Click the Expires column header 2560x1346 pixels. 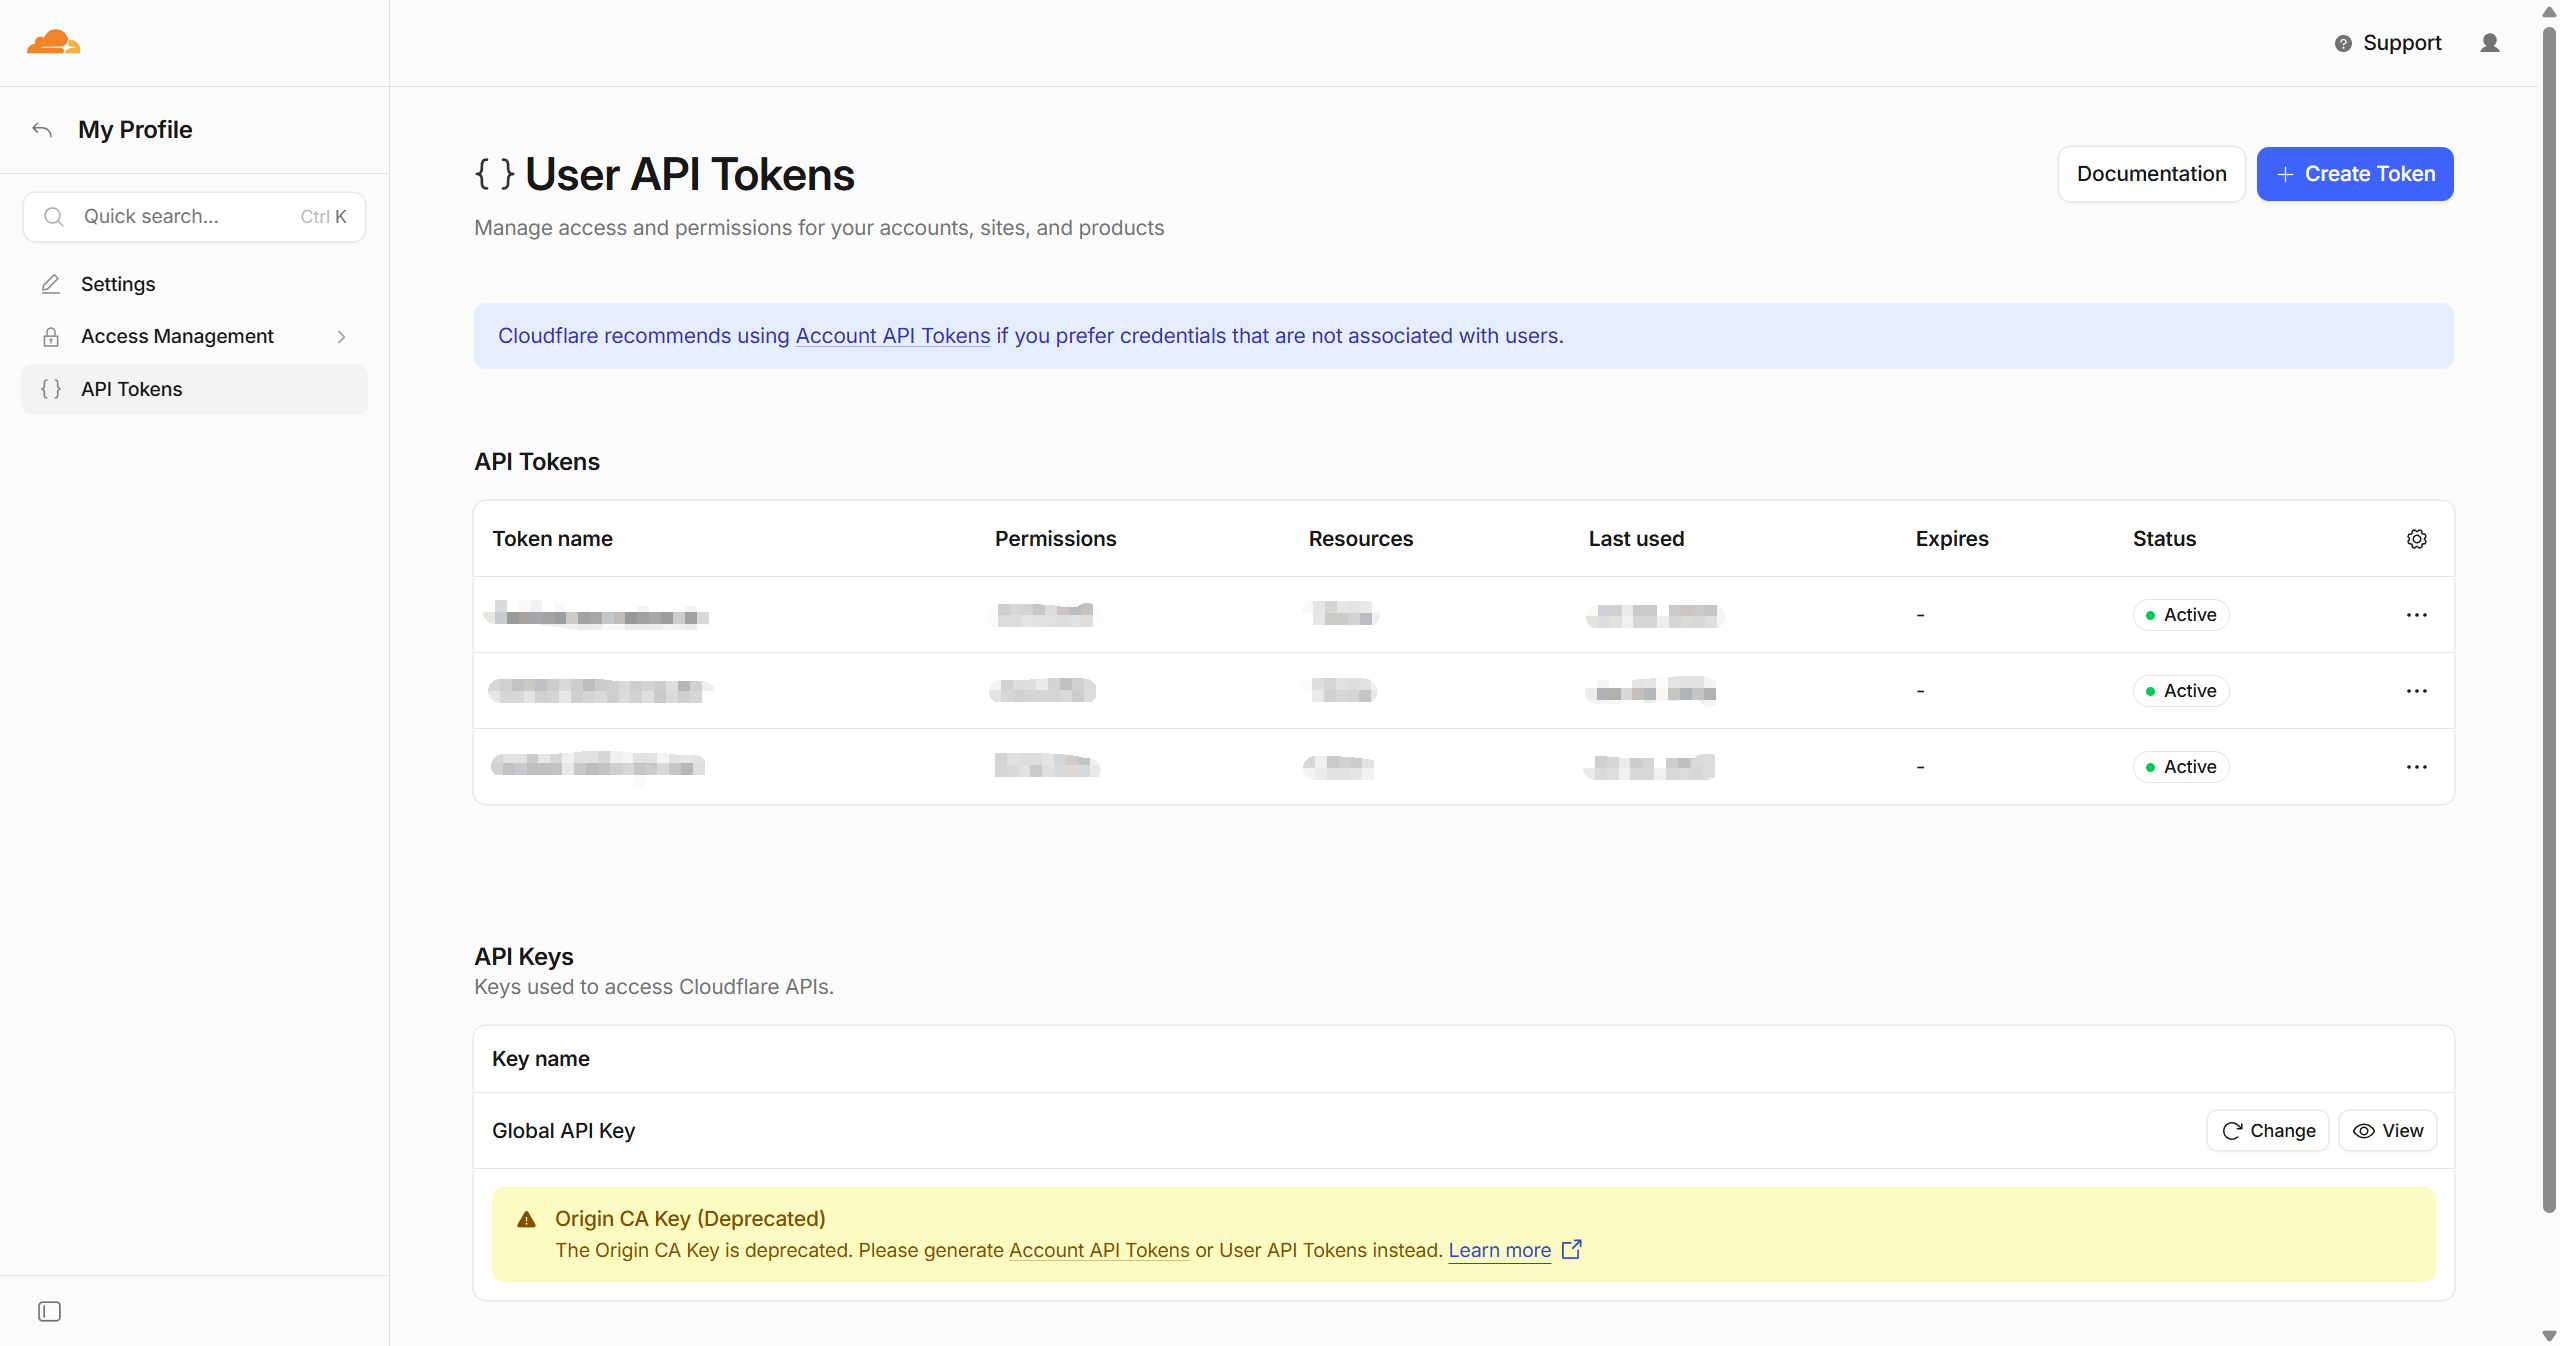tap(1952, 539)
